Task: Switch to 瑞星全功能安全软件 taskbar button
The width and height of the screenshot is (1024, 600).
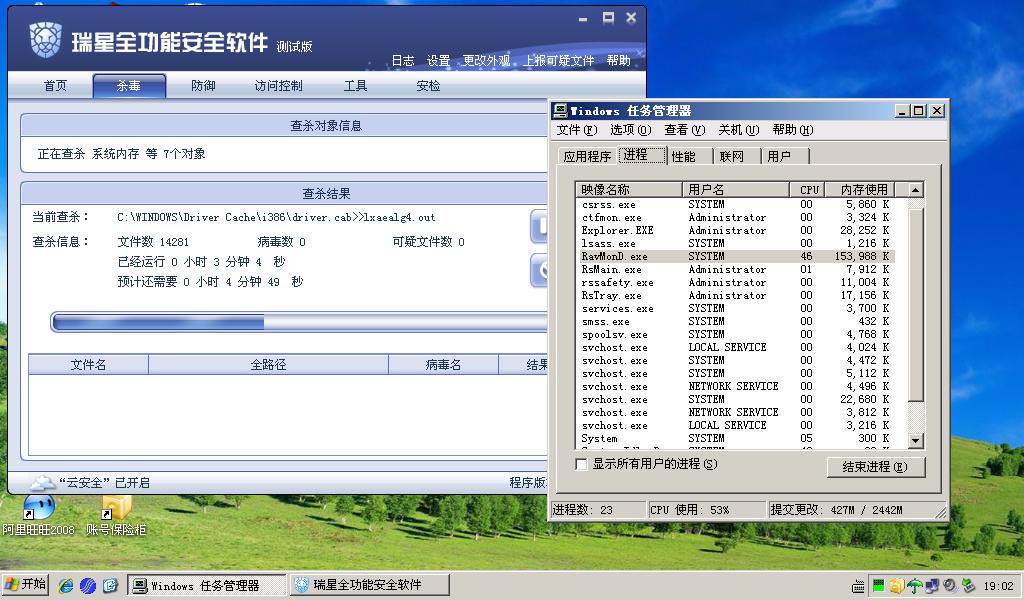Action: coord(370,585)
